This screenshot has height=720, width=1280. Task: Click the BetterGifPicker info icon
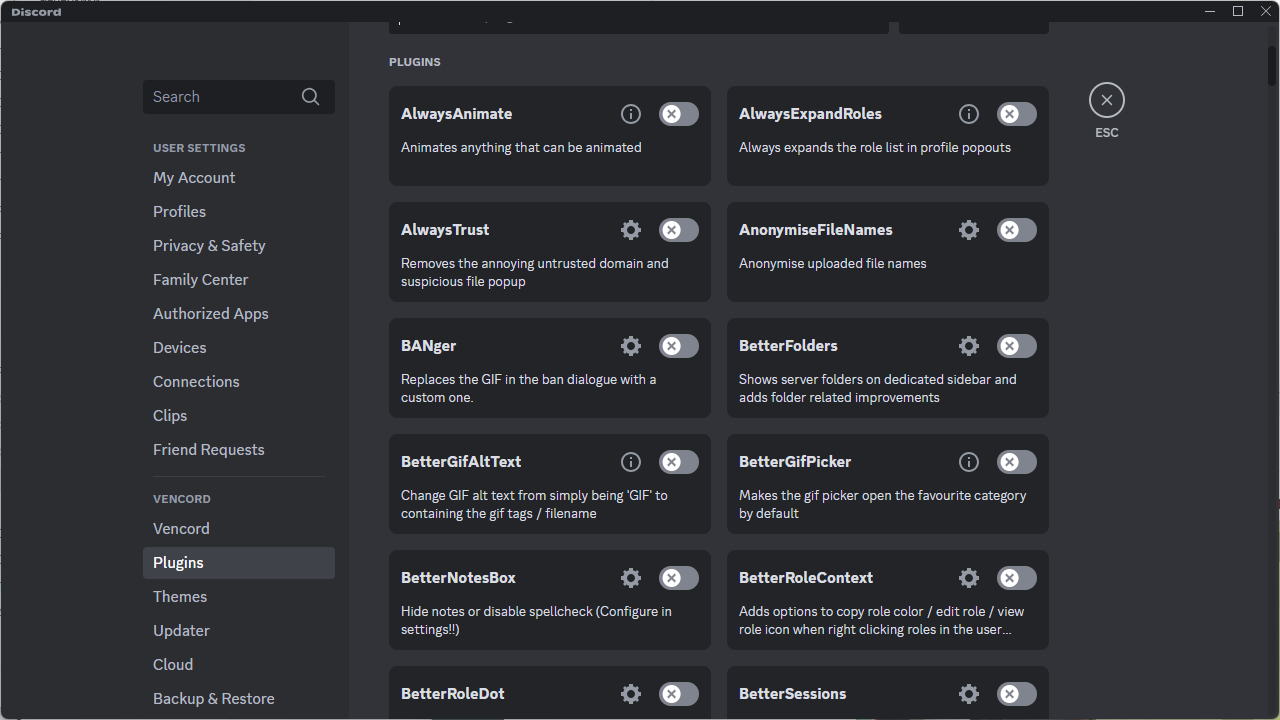(968, 462)
